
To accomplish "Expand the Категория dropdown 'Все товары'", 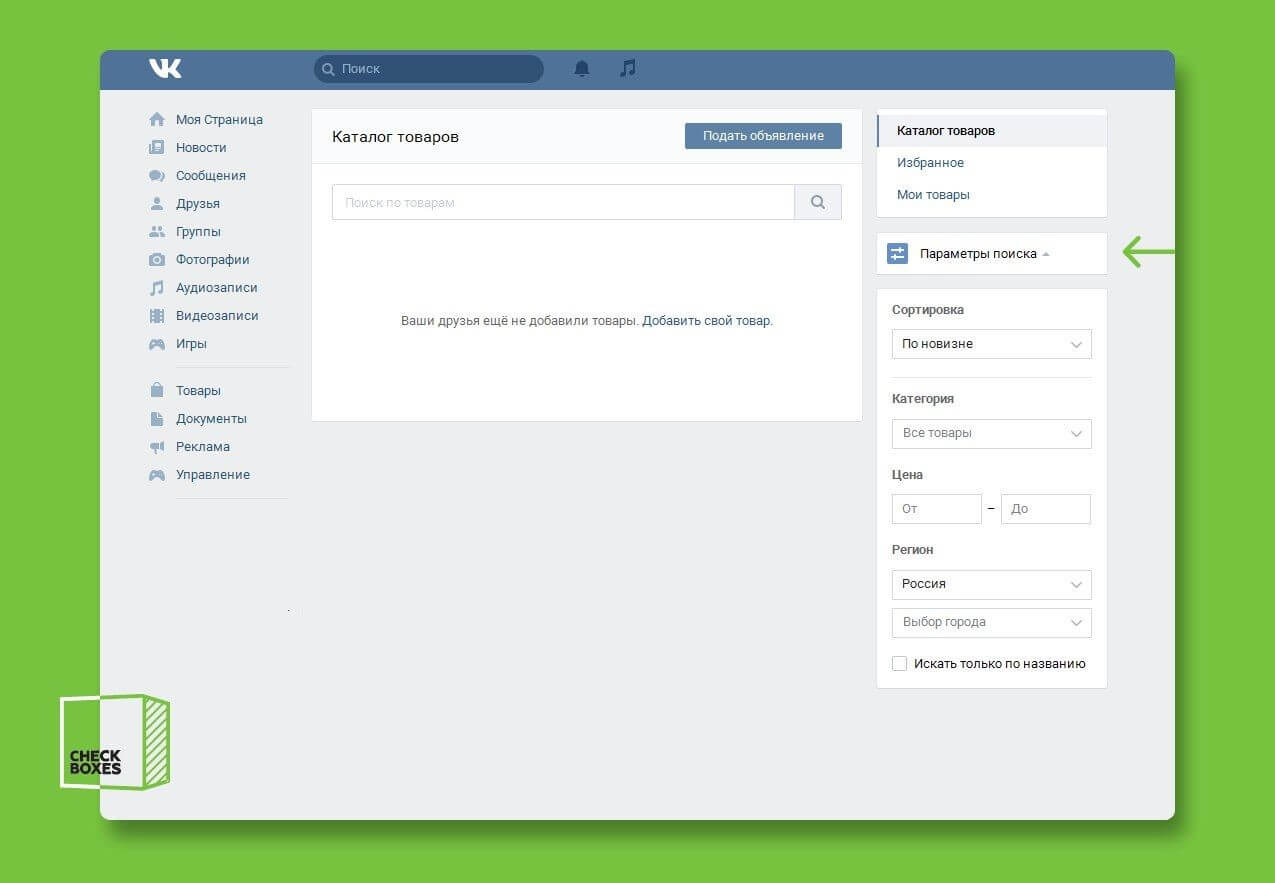I will pyautogui.click(x=991, y=434).
